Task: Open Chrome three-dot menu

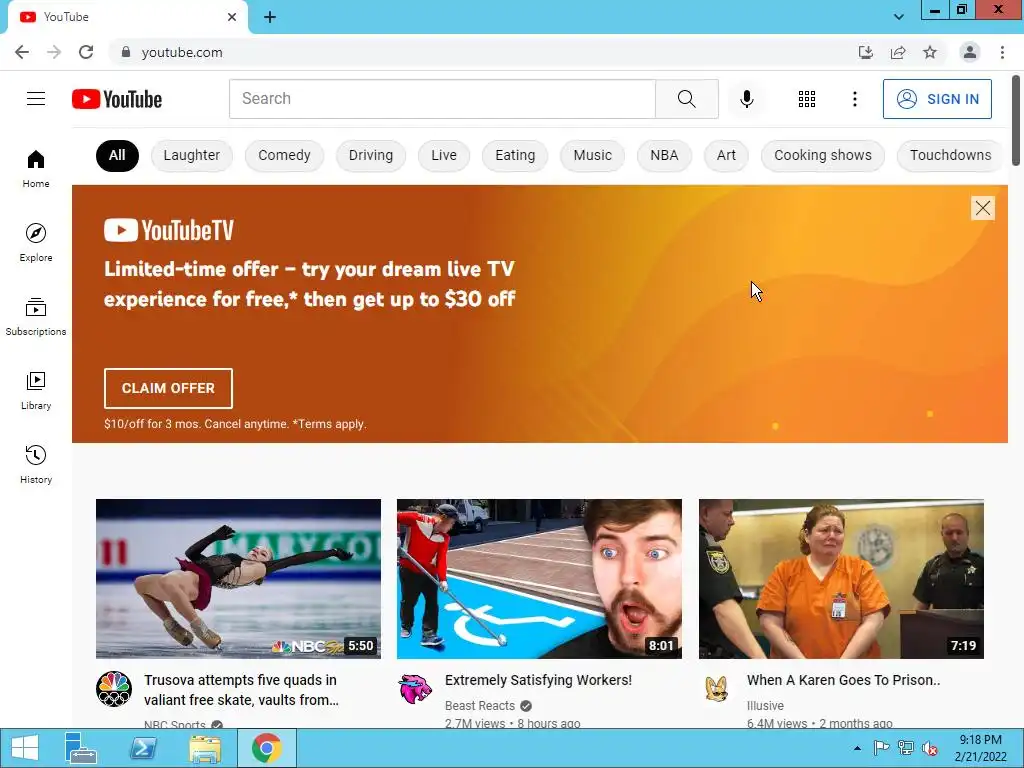Action: [x=1002, y=52]
